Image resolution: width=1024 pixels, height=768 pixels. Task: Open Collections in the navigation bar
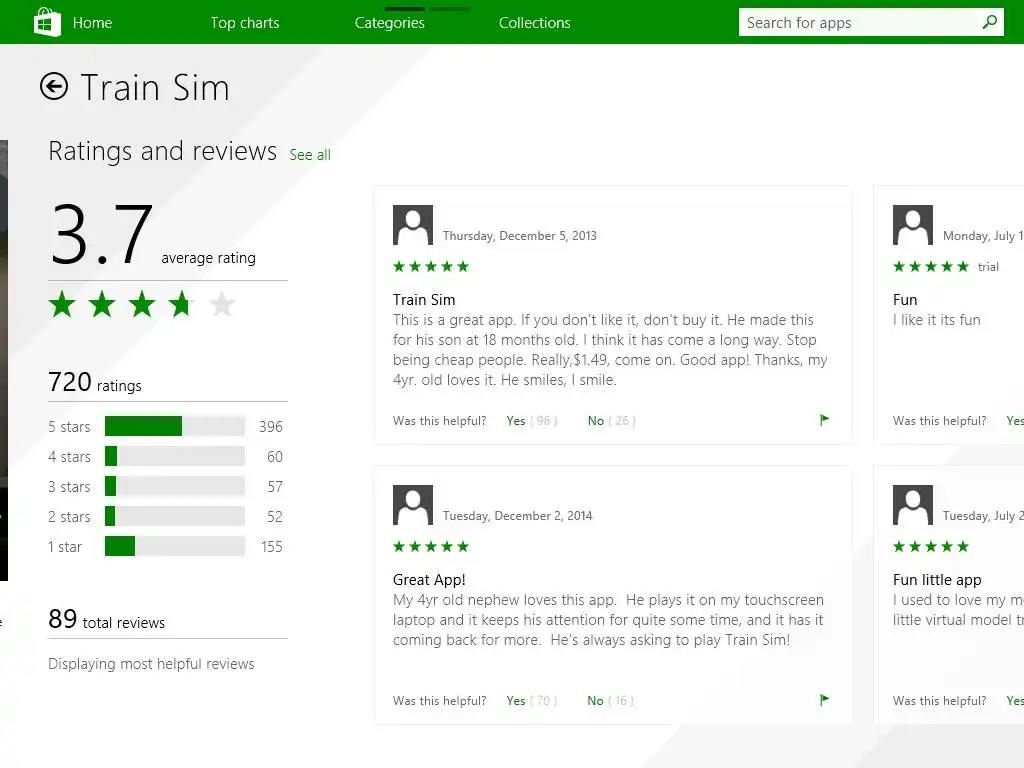(535, 23)
